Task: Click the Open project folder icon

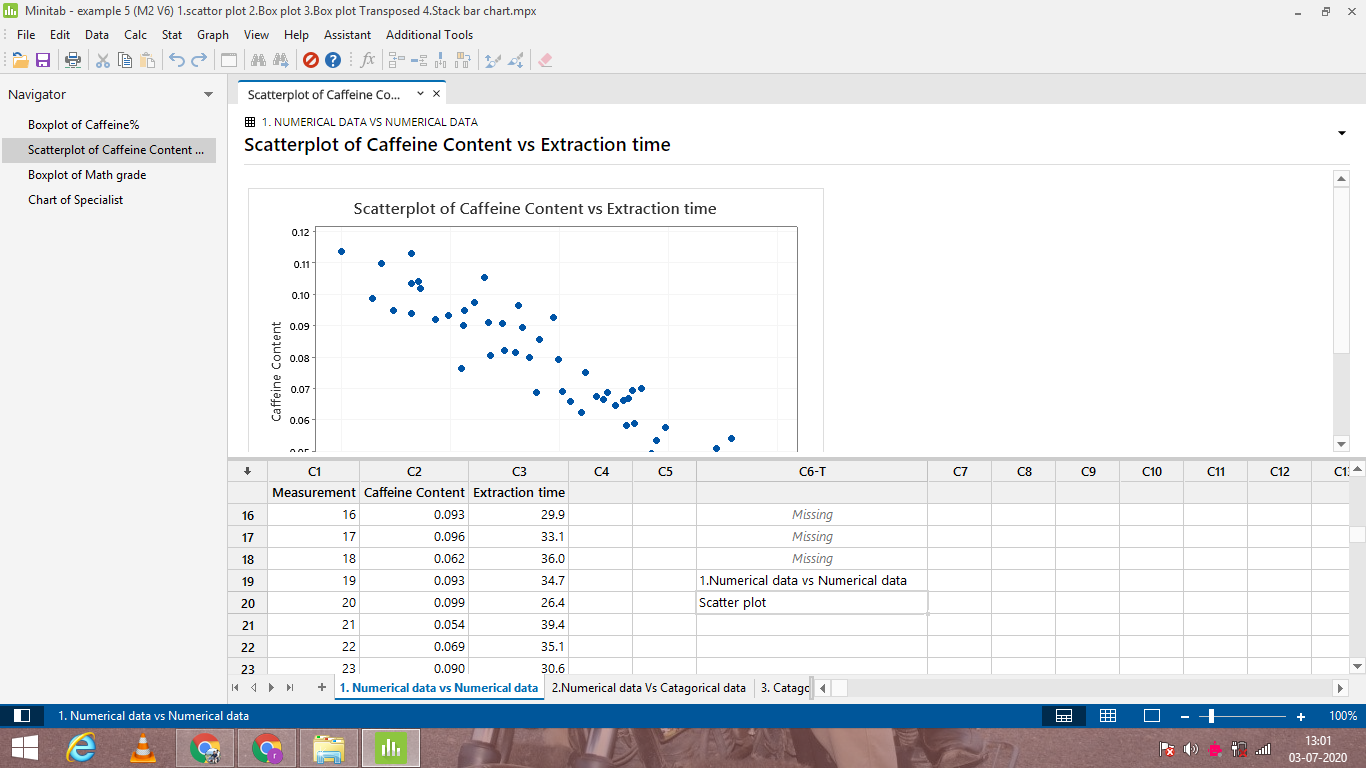Action: (x=20, y=60)
